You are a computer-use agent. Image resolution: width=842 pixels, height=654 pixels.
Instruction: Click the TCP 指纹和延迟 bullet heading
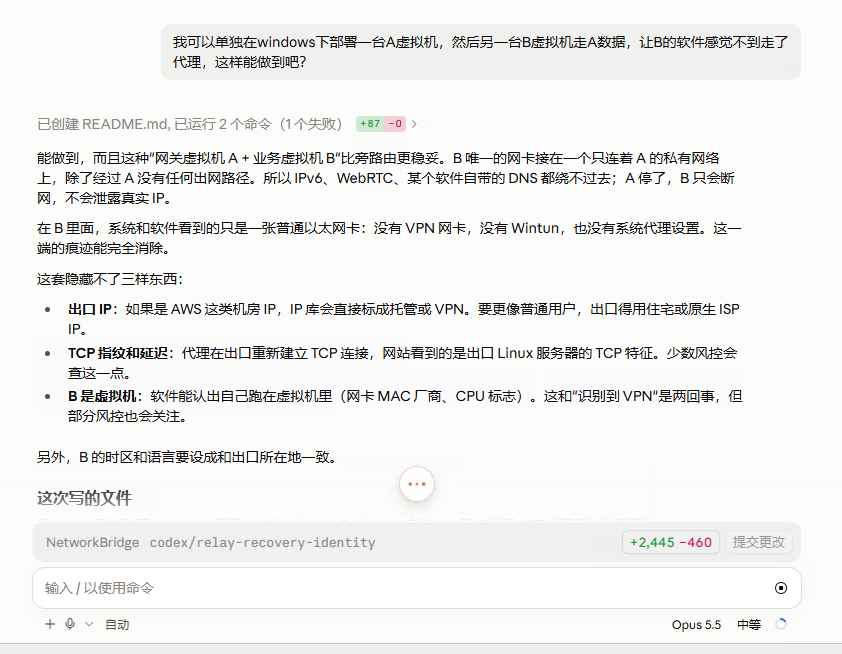[118, 353]
